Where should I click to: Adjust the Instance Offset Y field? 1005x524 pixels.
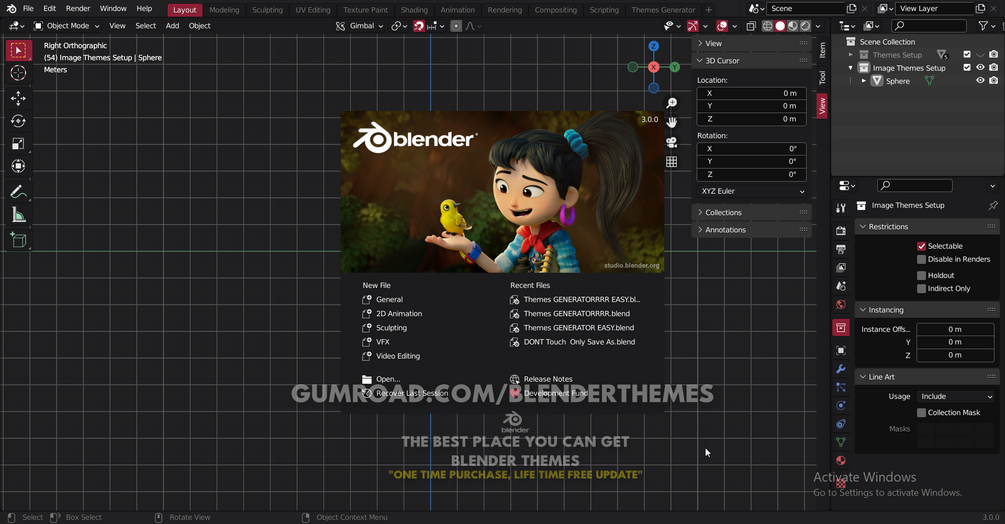point(955,342)
